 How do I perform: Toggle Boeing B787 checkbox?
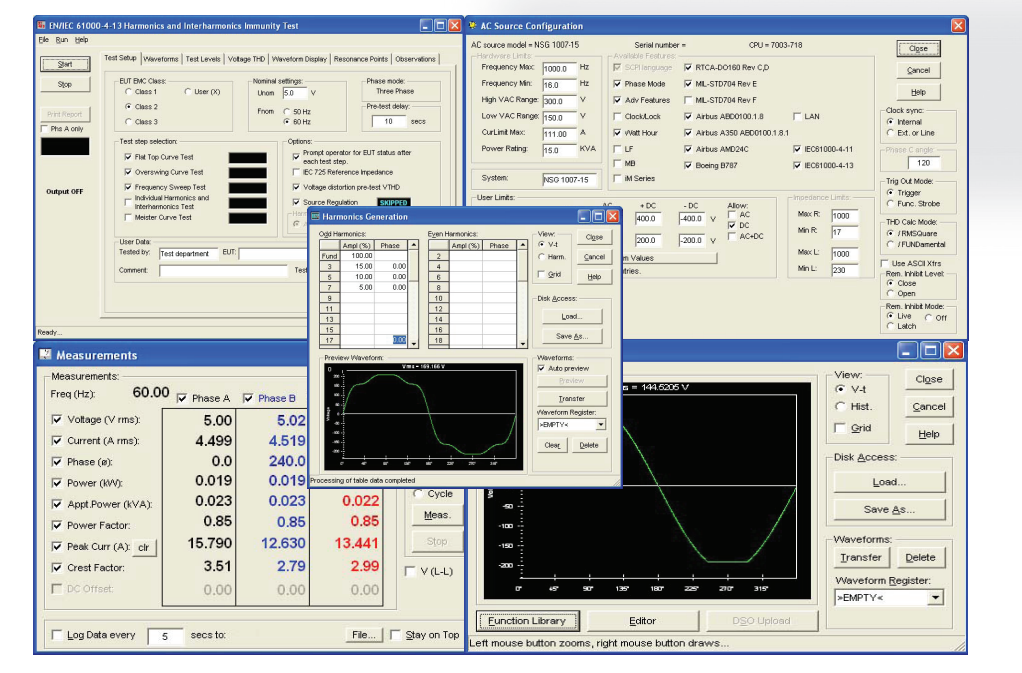[688, 165]
